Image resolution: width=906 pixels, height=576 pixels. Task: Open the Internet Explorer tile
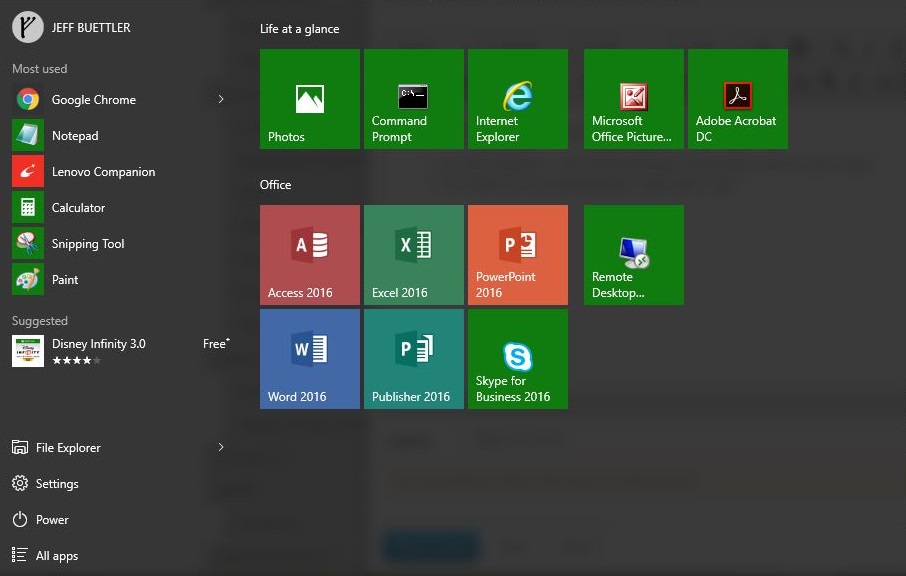click(x=518, y=99)
